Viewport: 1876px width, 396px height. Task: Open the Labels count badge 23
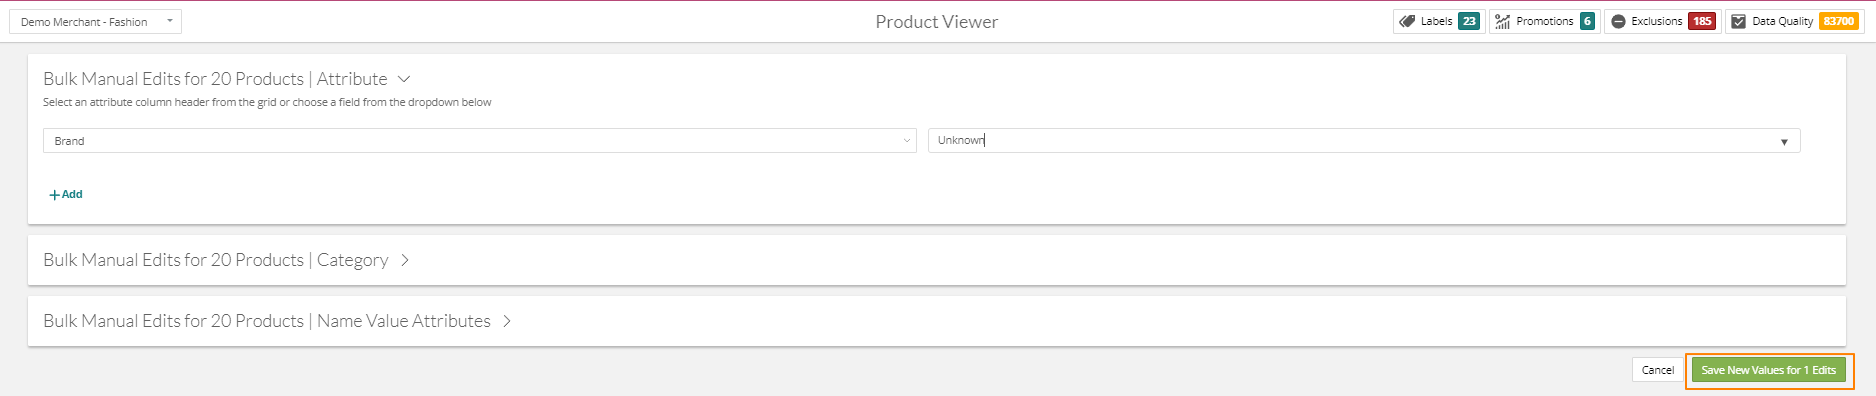tap(1469, 21)
